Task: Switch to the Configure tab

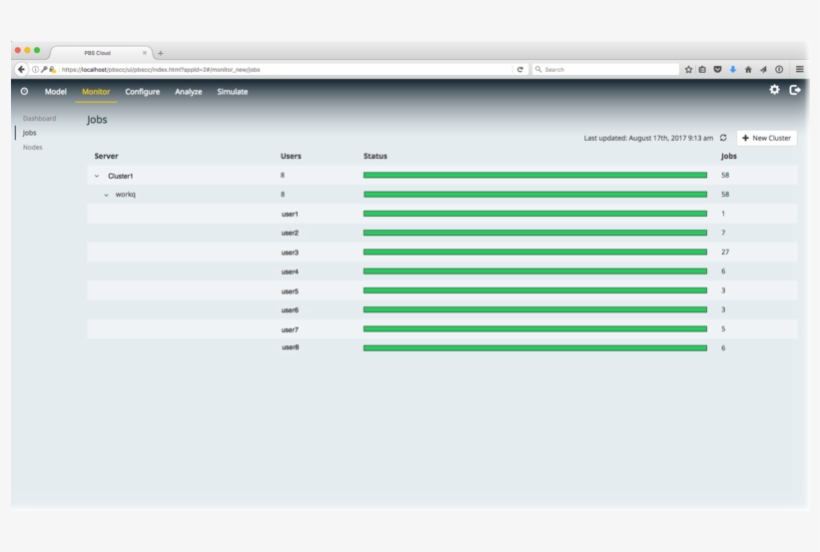Action: tap(142, 92)
